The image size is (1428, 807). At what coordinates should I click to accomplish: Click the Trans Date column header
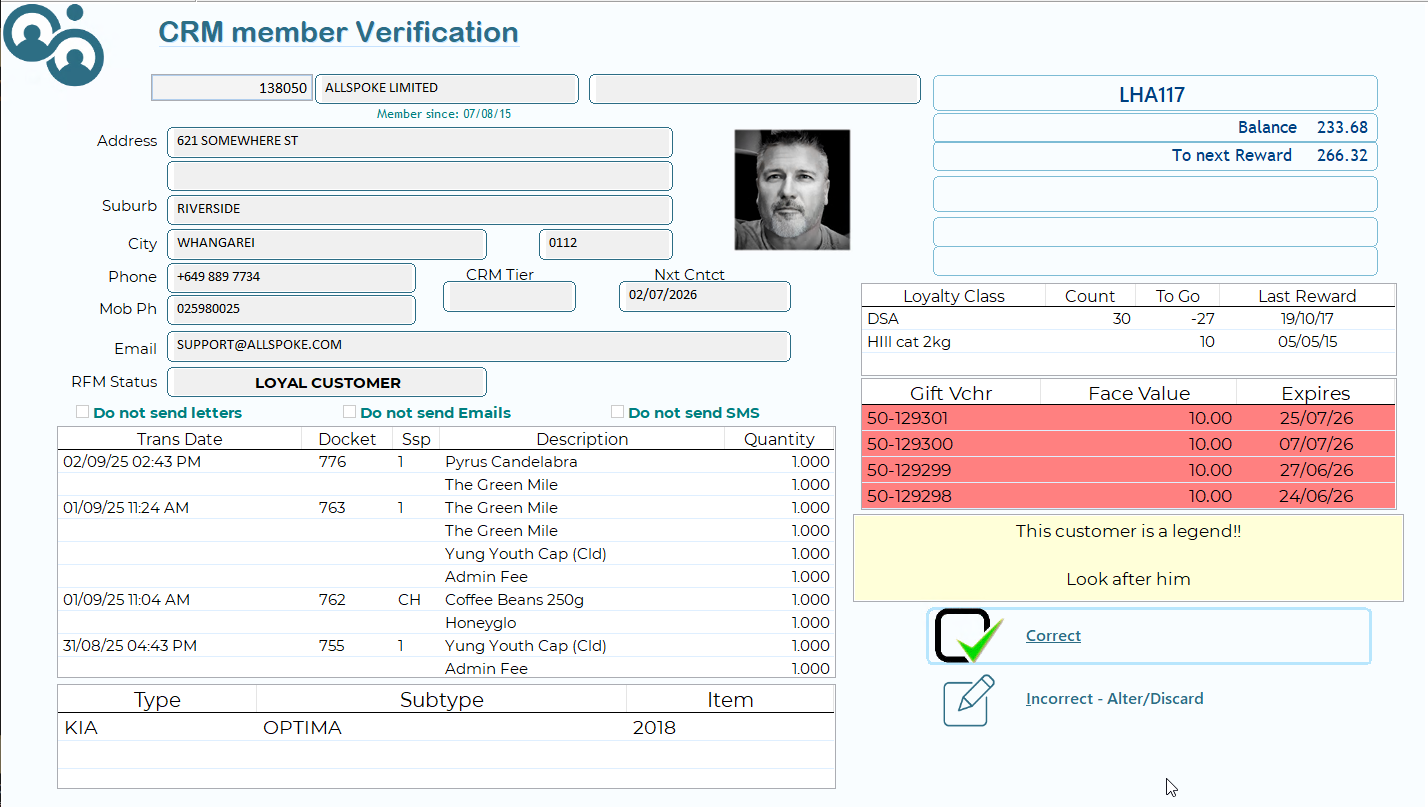(x=179, y=439)
